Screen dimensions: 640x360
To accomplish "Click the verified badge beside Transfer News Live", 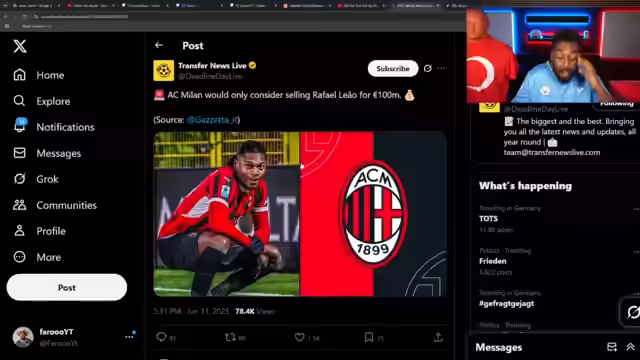I will (x=253, y=65).
